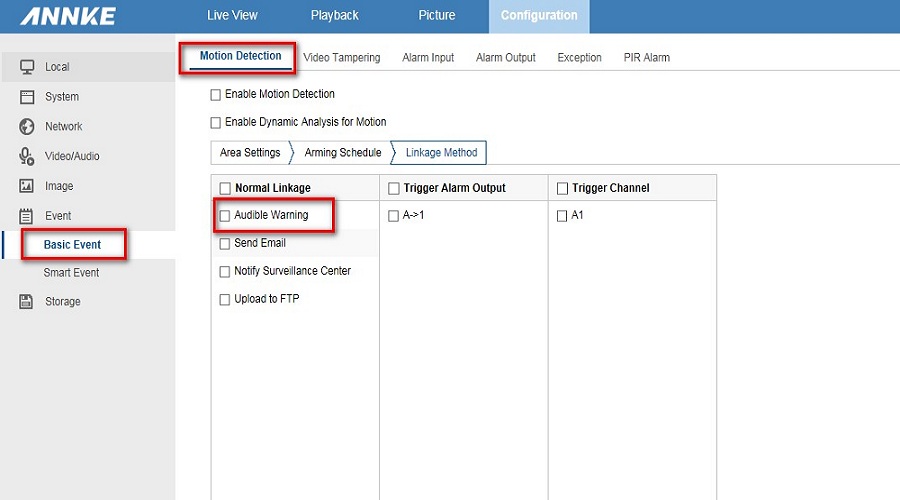This screenshot has height=500, width=900.
Task: Click the ANNKE logo
Action: (x=68, y=16)
